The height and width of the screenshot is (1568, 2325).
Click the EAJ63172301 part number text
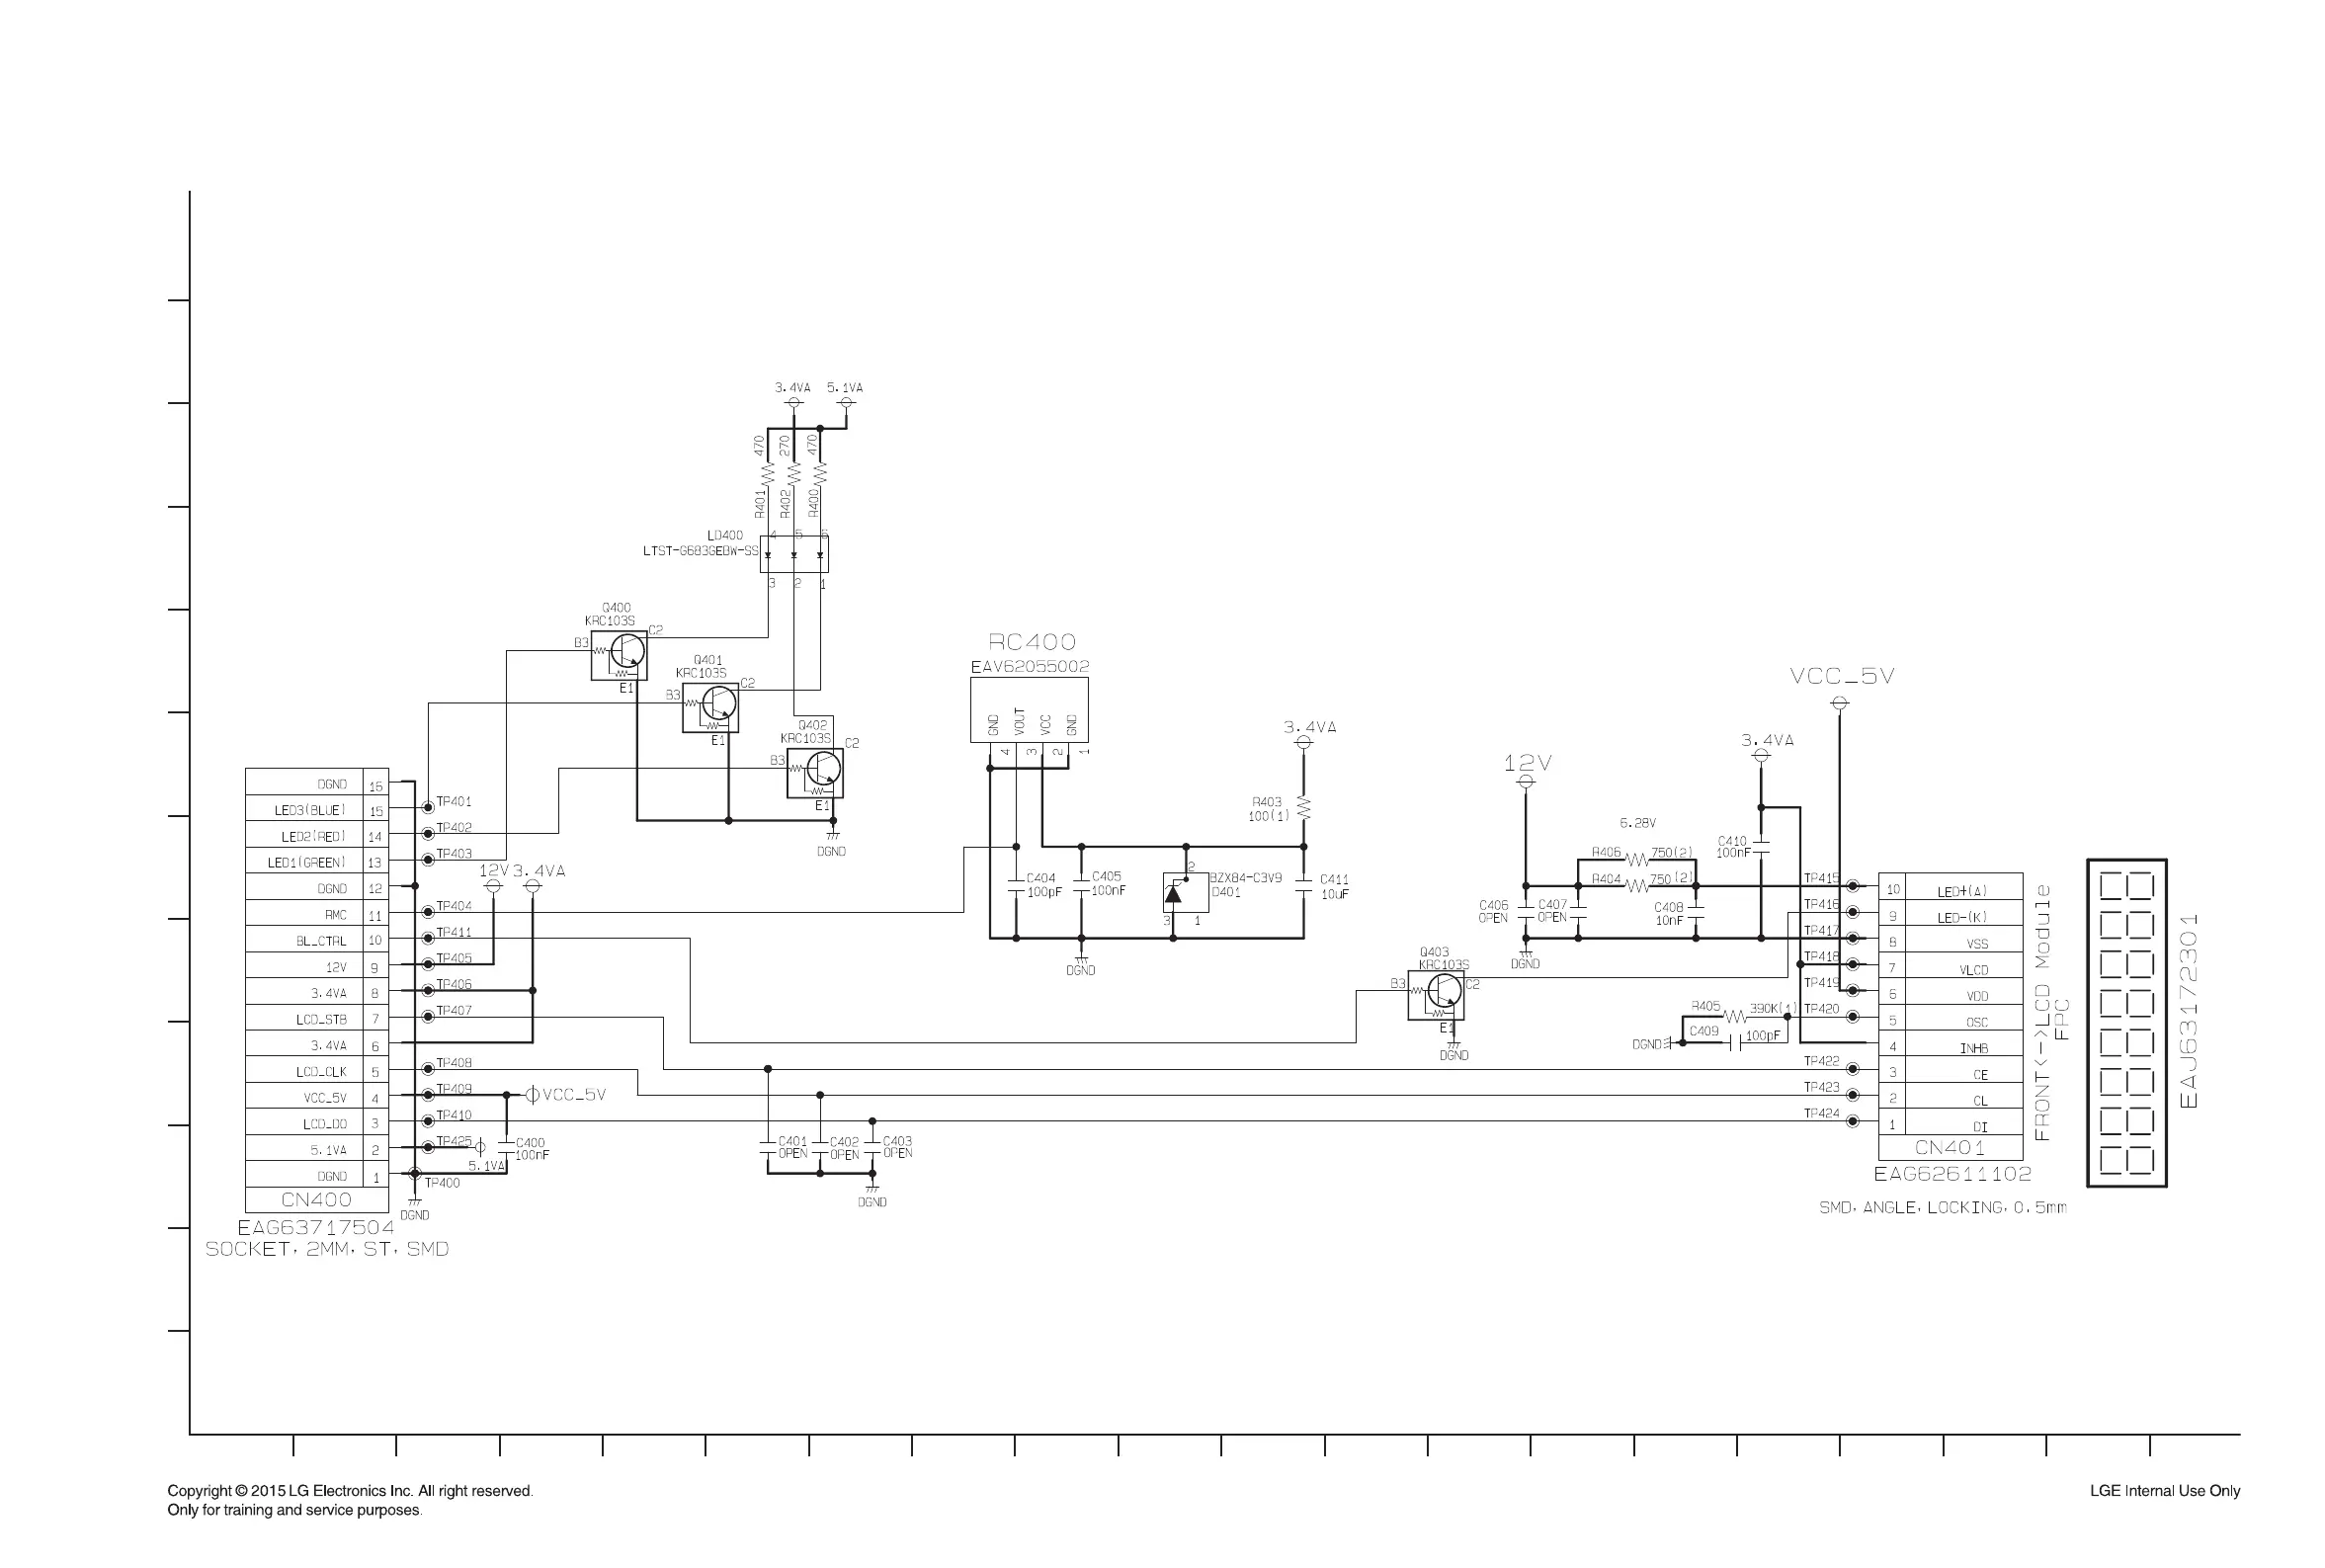(x=2189, y=1010)
